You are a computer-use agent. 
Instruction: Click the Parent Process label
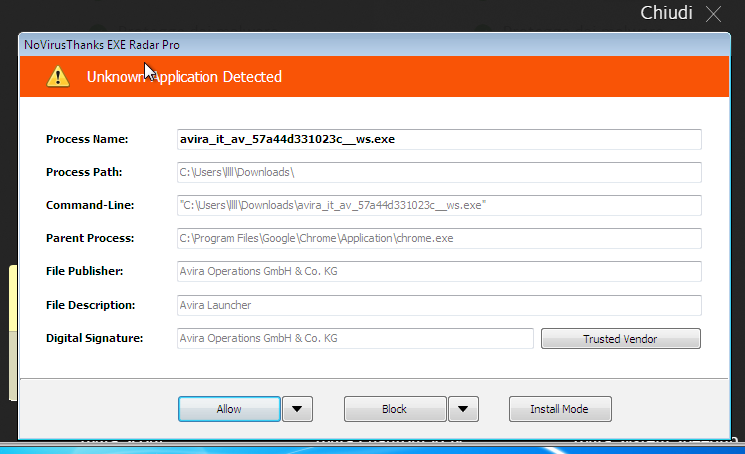pyautogui.click(x=90, y=238)
